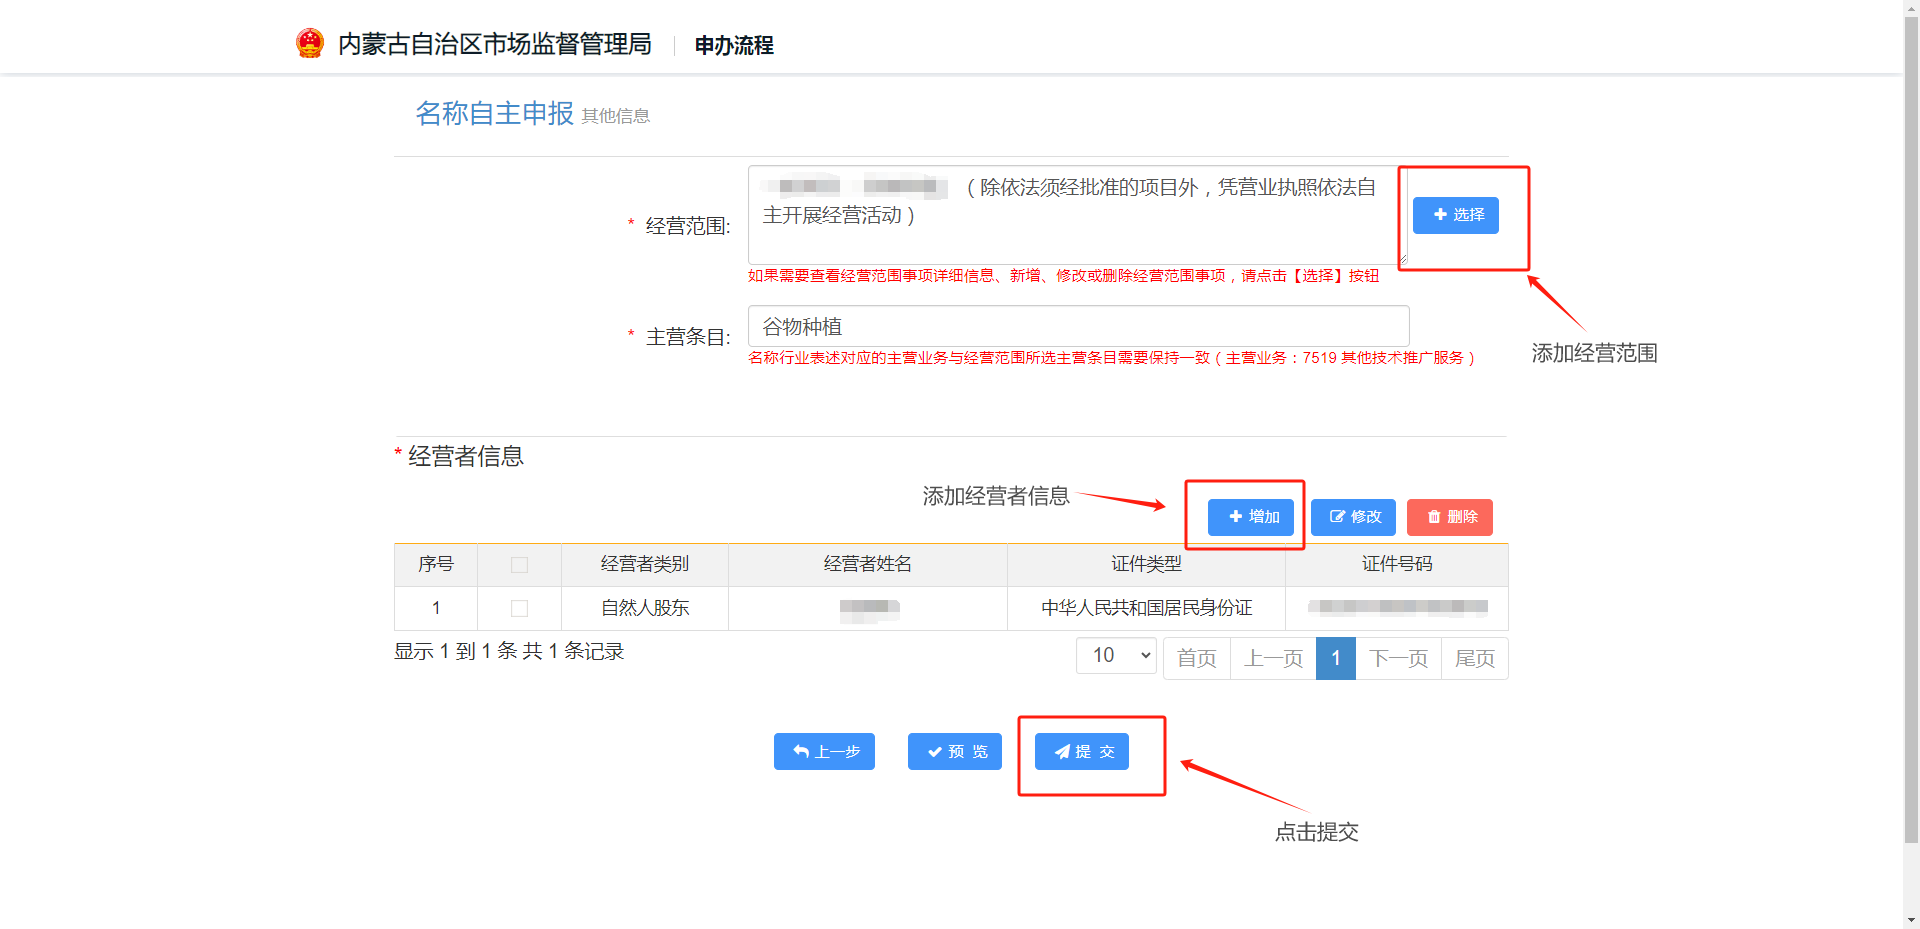Open the 申办流程 header tab
Image resolution: width=1920 pixels, height=929 pixels.
point(734,45)
